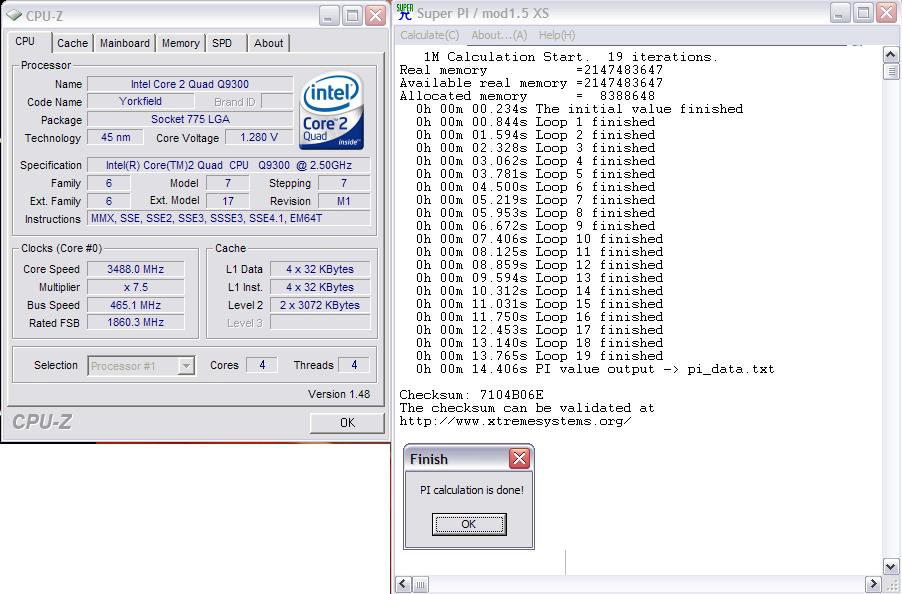Click the 1M Calculation Start line
902x594 pixels.
click(x=571, y=57)
